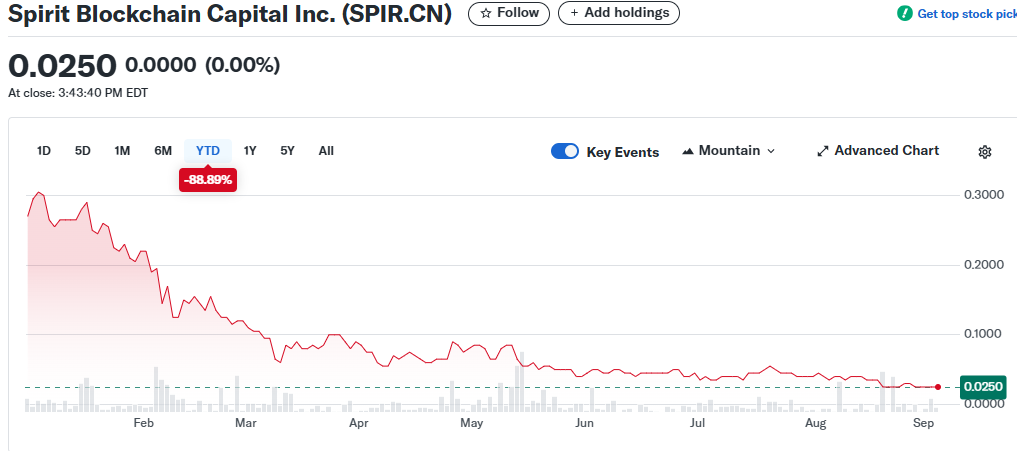Click the Mar x-axis label
This screenshot has width=1017, height=451.
pyautogui.click(x=246, y=424)
